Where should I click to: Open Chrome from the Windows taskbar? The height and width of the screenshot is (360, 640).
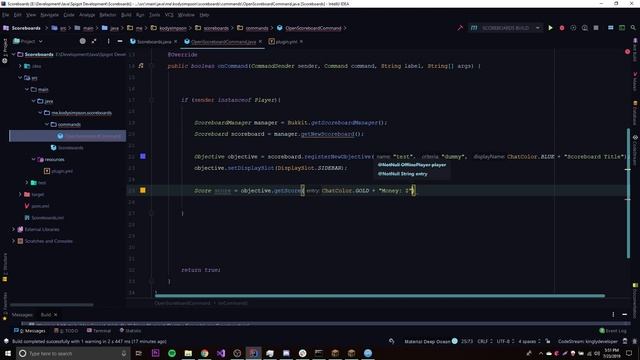coord(204,353)
